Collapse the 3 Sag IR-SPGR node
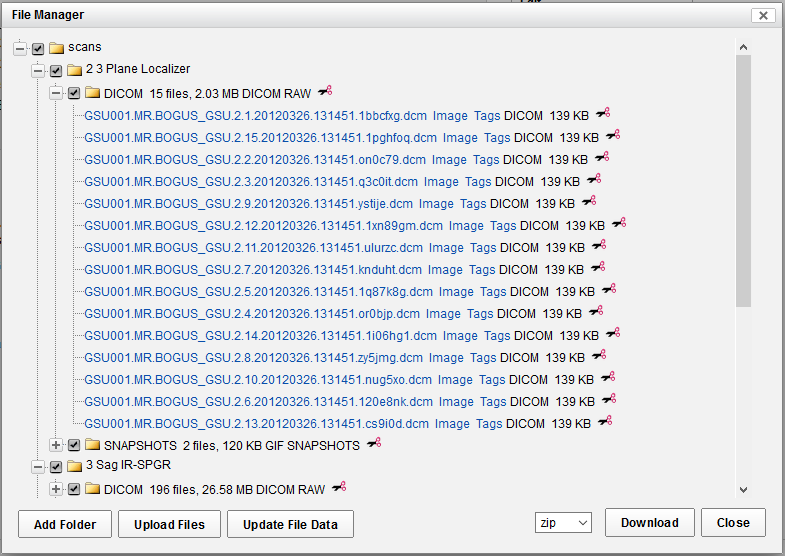The image size is (785, 556). click(x=38, y=467)
